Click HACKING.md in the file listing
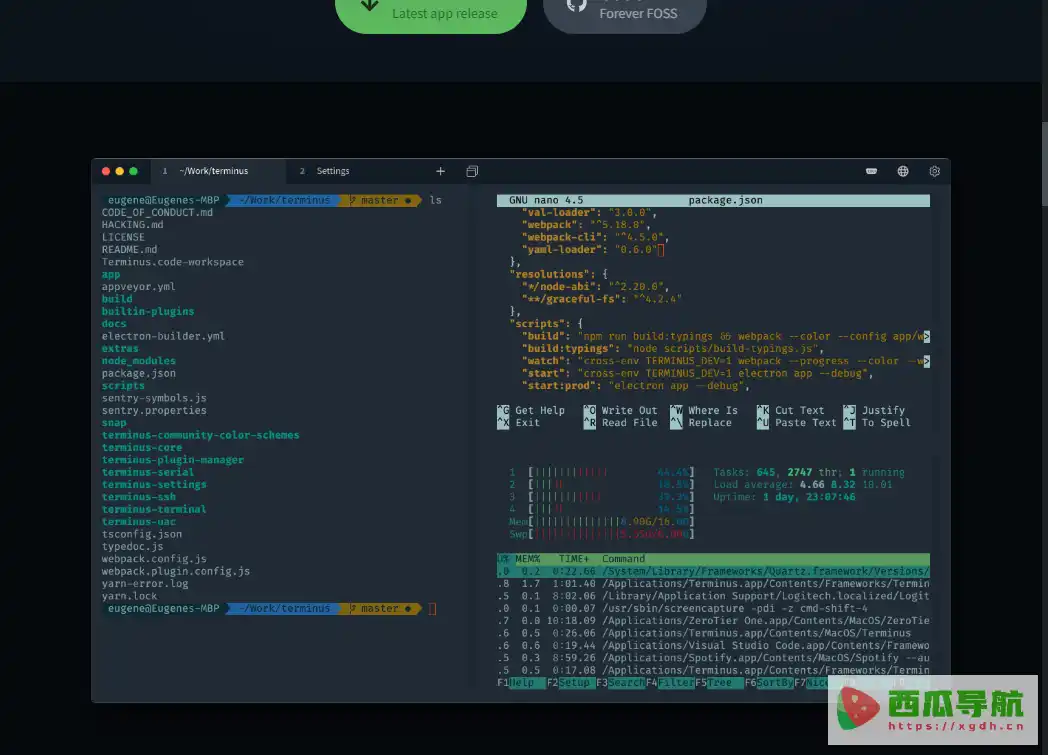The height and width of the screenshot is (755, 1048). pyautogui.click(x=132, y=224)
